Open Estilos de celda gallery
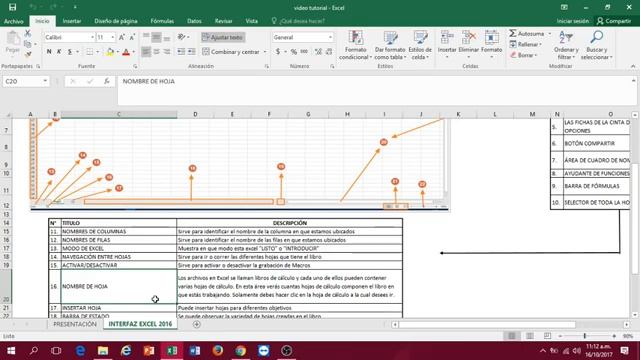 click(x=420, y=45)
